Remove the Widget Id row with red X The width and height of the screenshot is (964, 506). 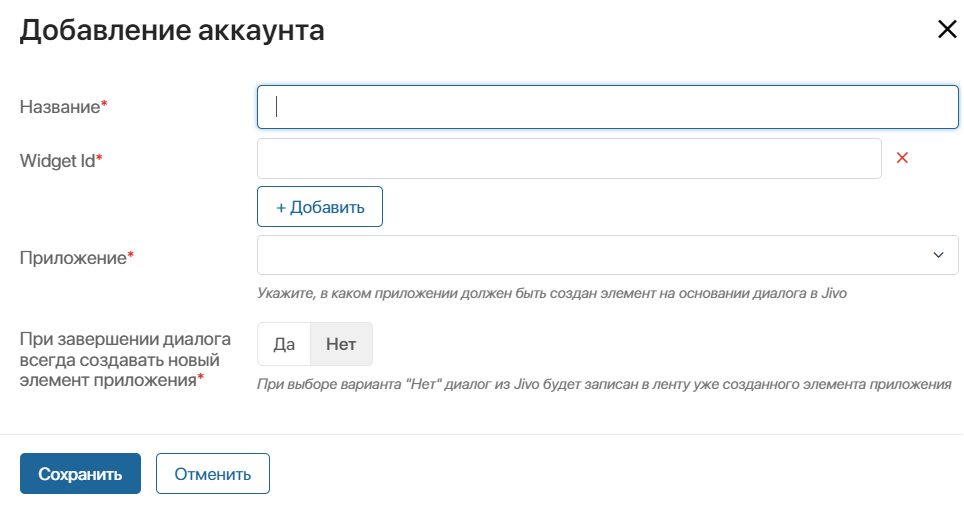(x=902, y=158)
